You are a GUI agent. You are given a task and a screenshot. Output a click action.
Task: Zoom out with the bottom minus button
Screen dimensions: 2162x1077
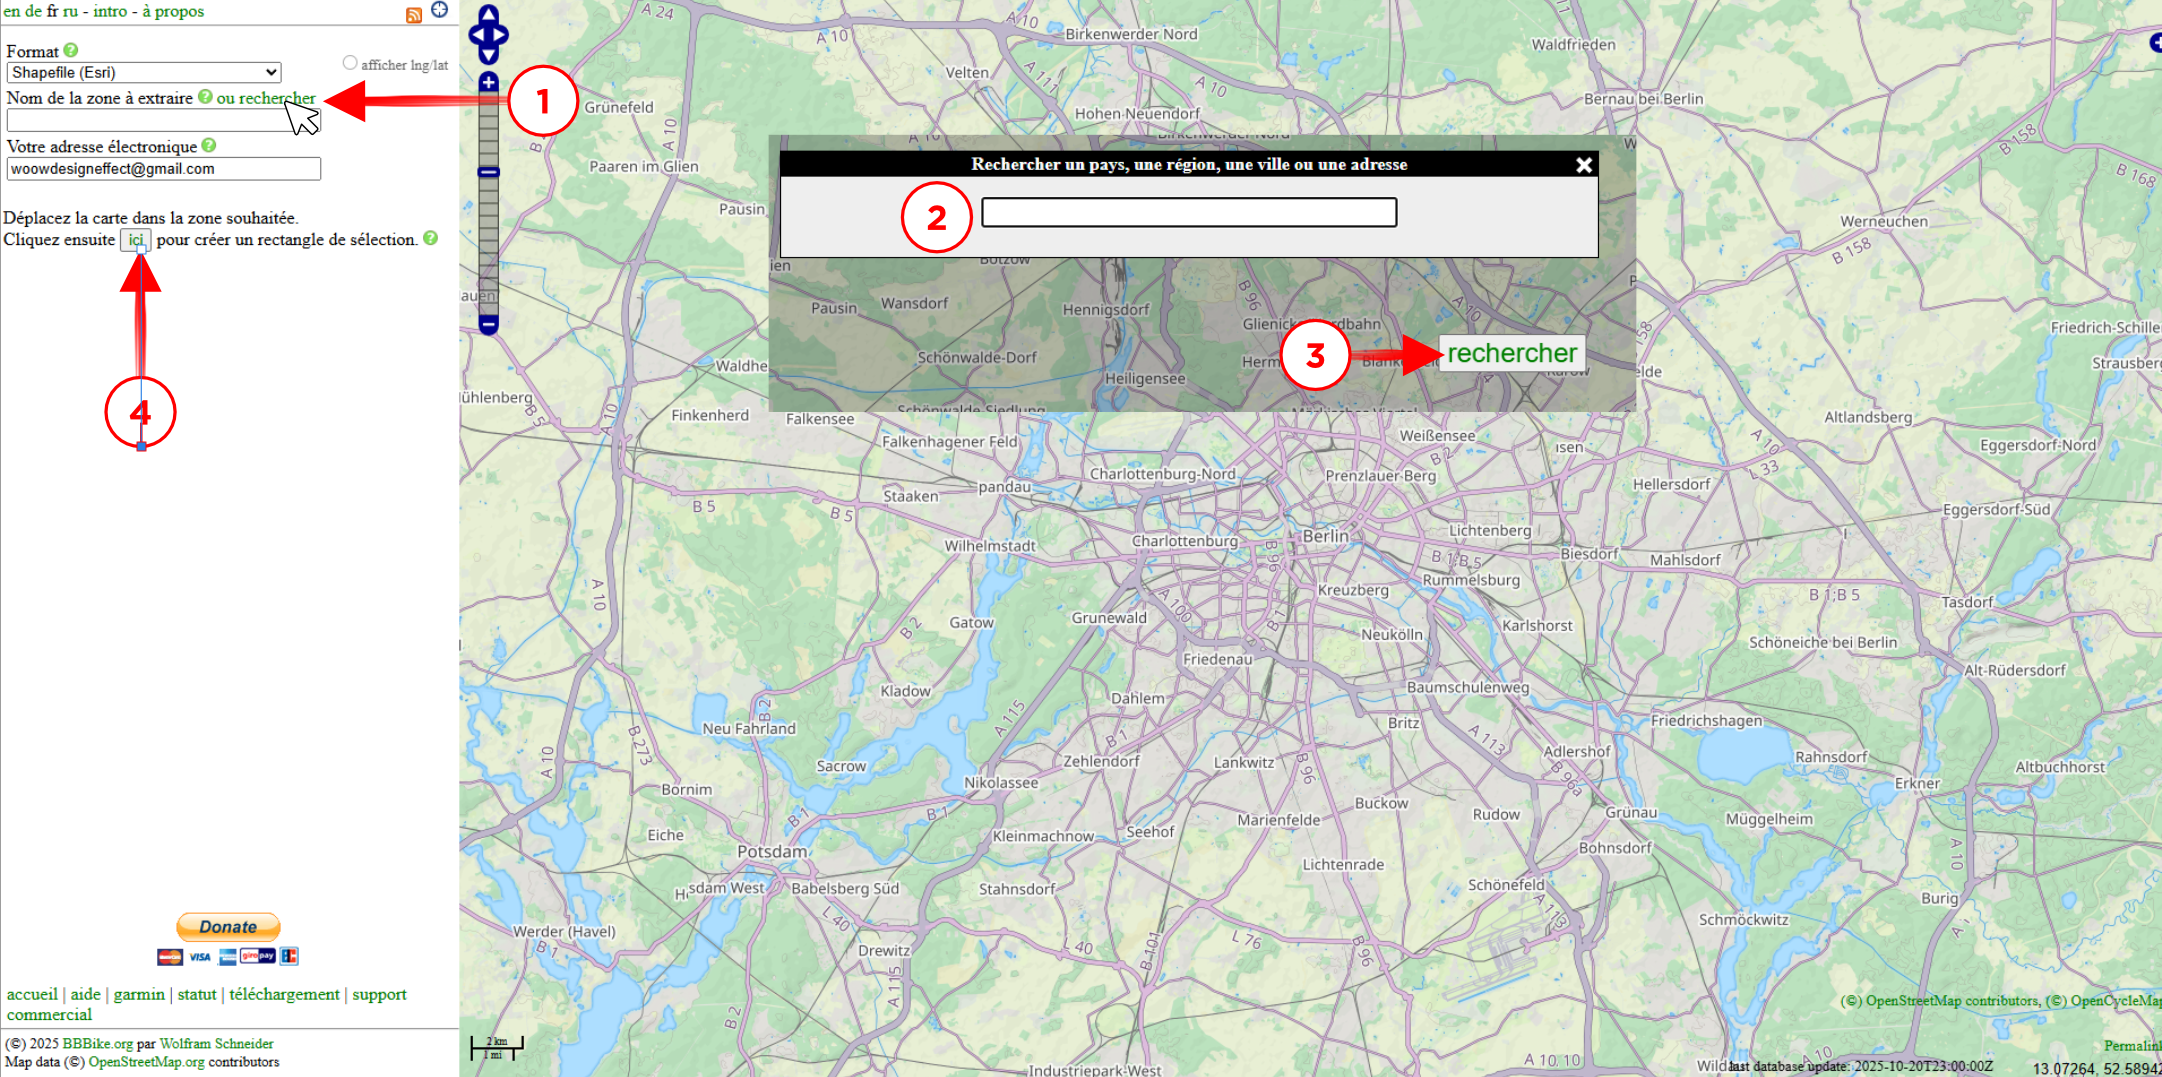coord(488,324)
